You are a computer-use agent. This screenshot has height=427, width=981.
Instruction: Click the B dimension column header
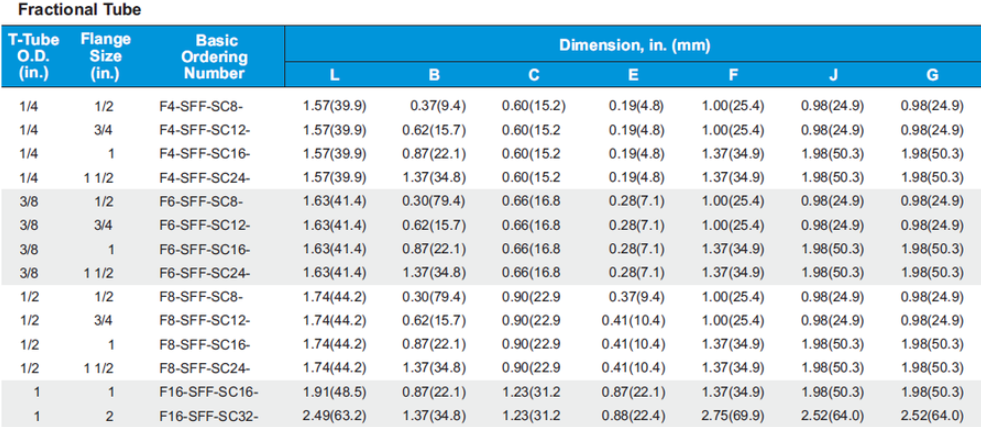[434, 75]
